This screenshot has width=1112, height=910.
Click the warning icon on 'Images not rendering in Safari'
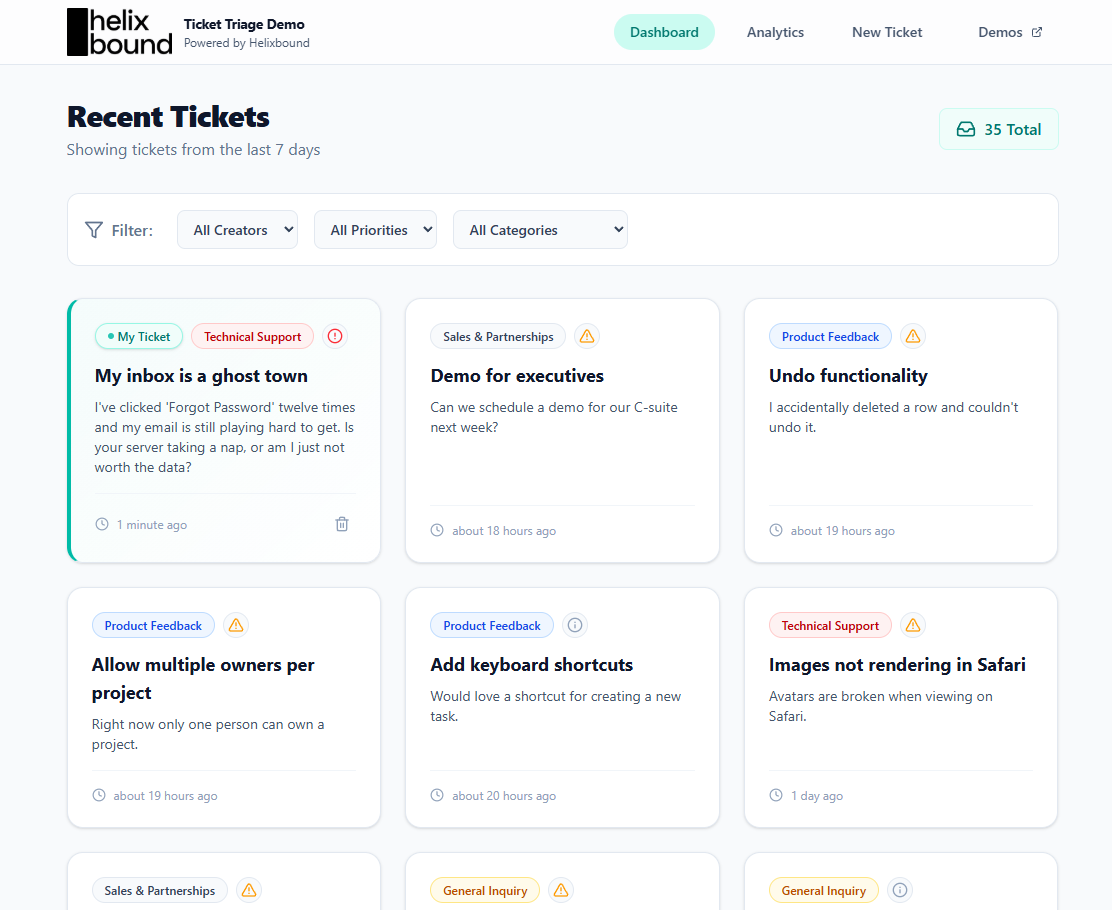tap(912, 624)
